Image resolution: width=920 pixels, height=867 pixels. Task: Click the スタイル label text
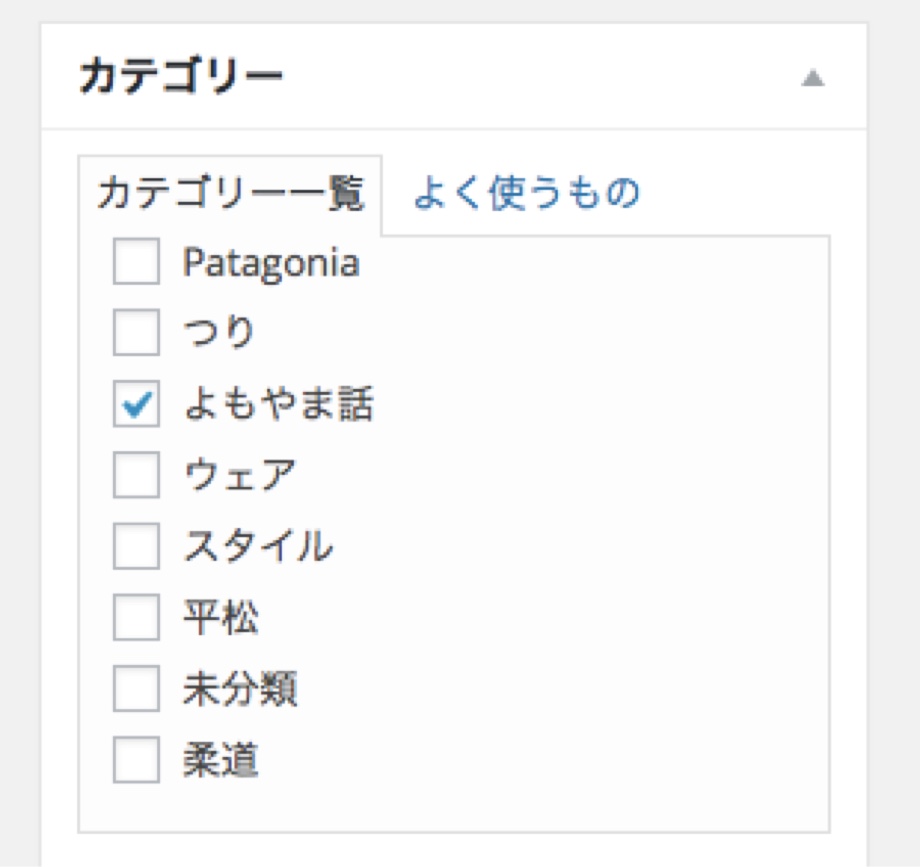click(258, 546)
